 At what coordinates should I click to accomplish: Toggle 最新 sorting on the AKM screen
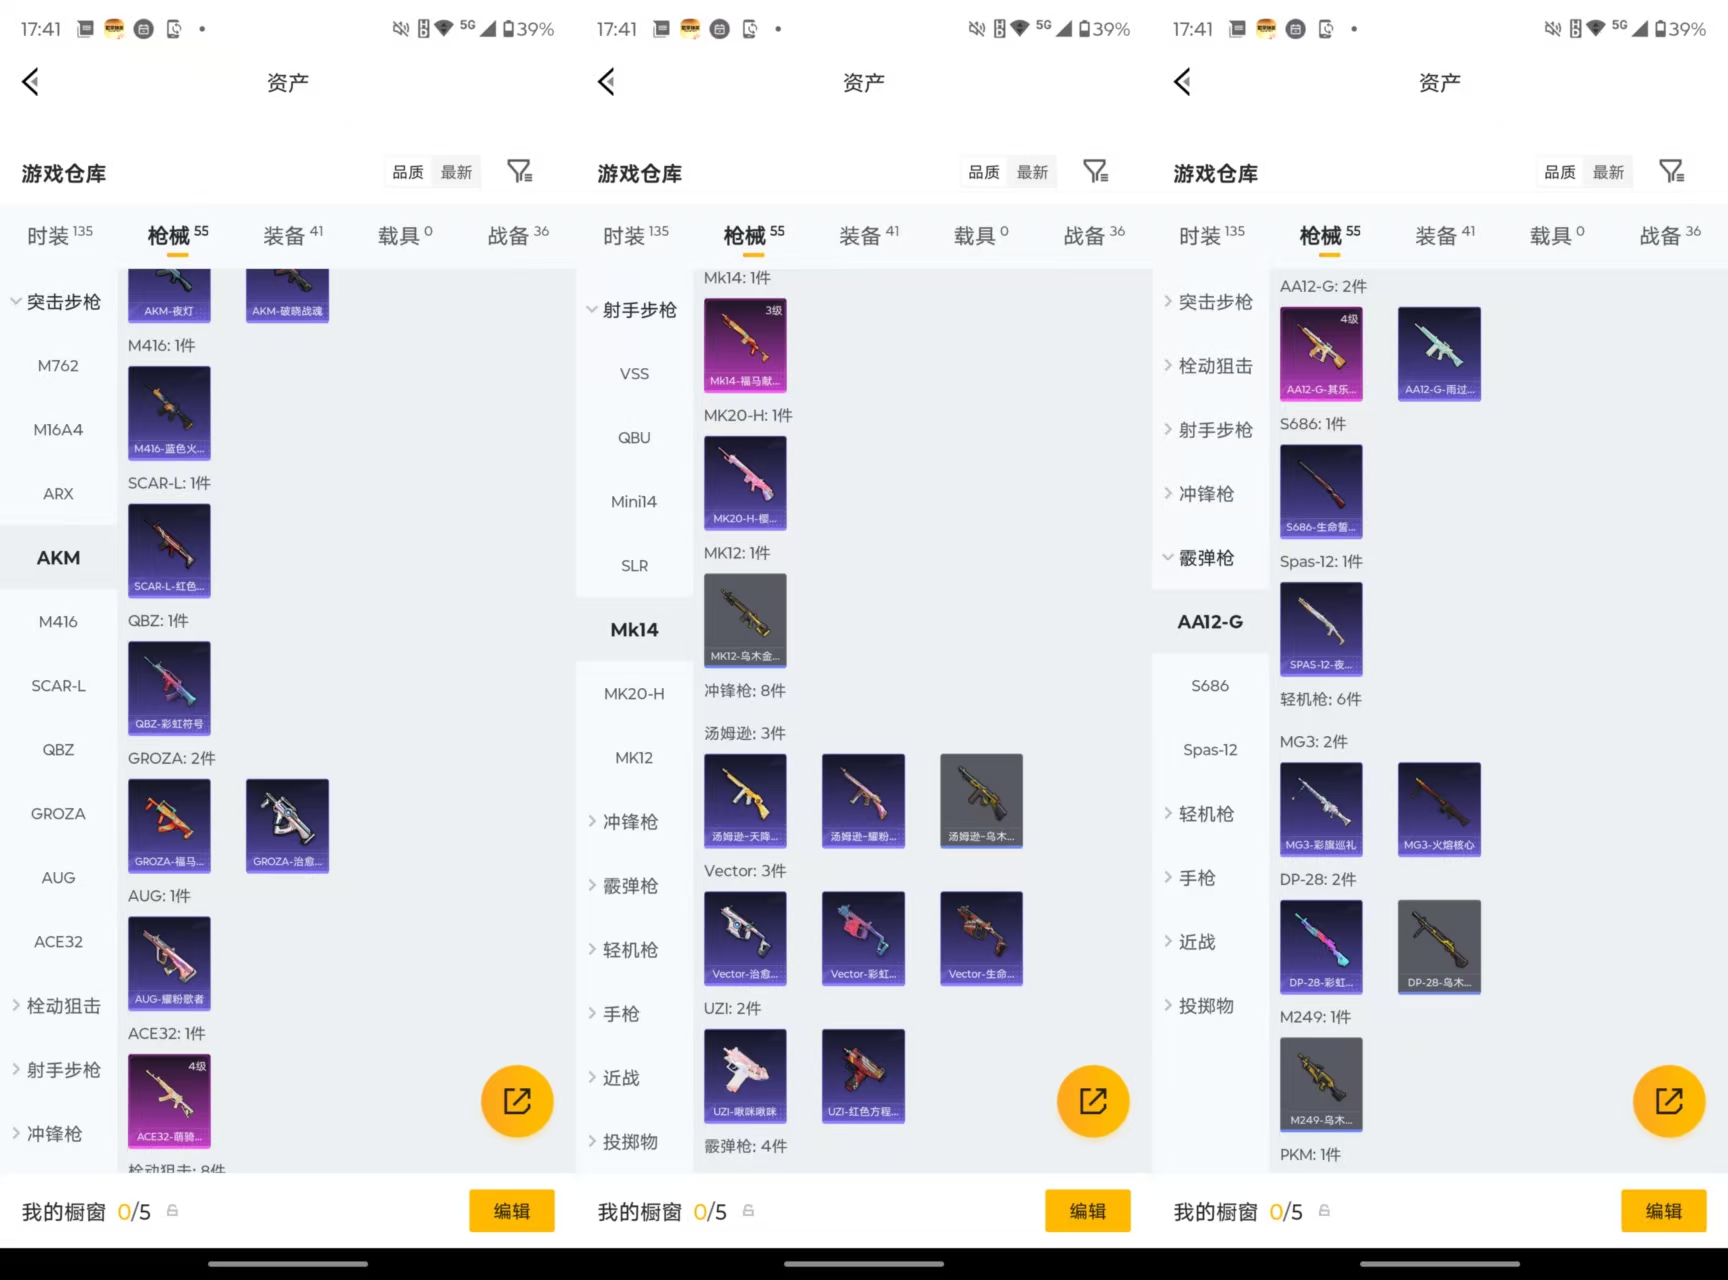coord(456,172)
